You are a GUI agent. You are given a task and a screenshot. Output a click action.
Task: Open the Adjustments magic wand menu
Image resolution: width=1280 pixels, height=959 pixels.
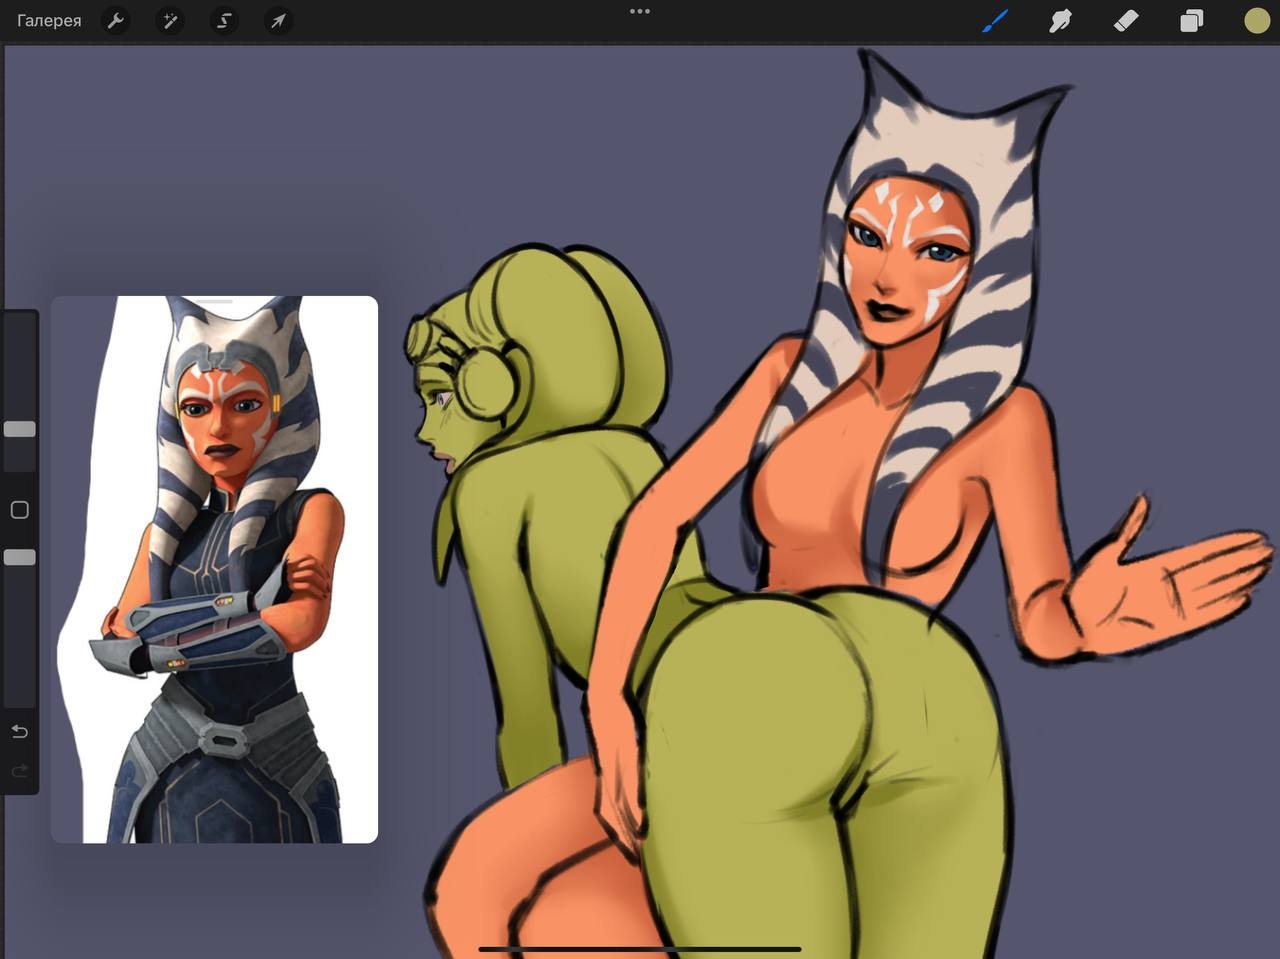click(x=170, y=21)
